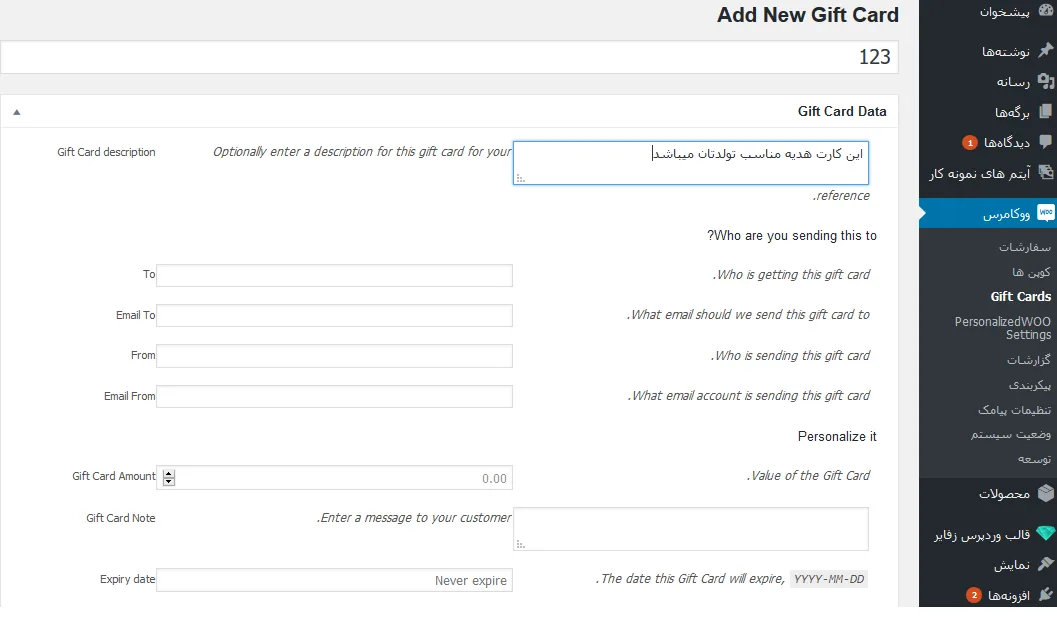Go to توسعه extensions submenu

tap(1034, 459)
